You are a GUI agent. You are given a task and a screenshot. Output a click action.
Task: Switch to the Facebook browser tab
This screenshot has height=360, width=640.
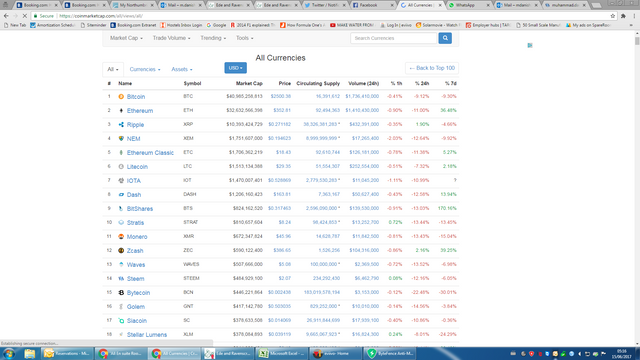point(373,5)
